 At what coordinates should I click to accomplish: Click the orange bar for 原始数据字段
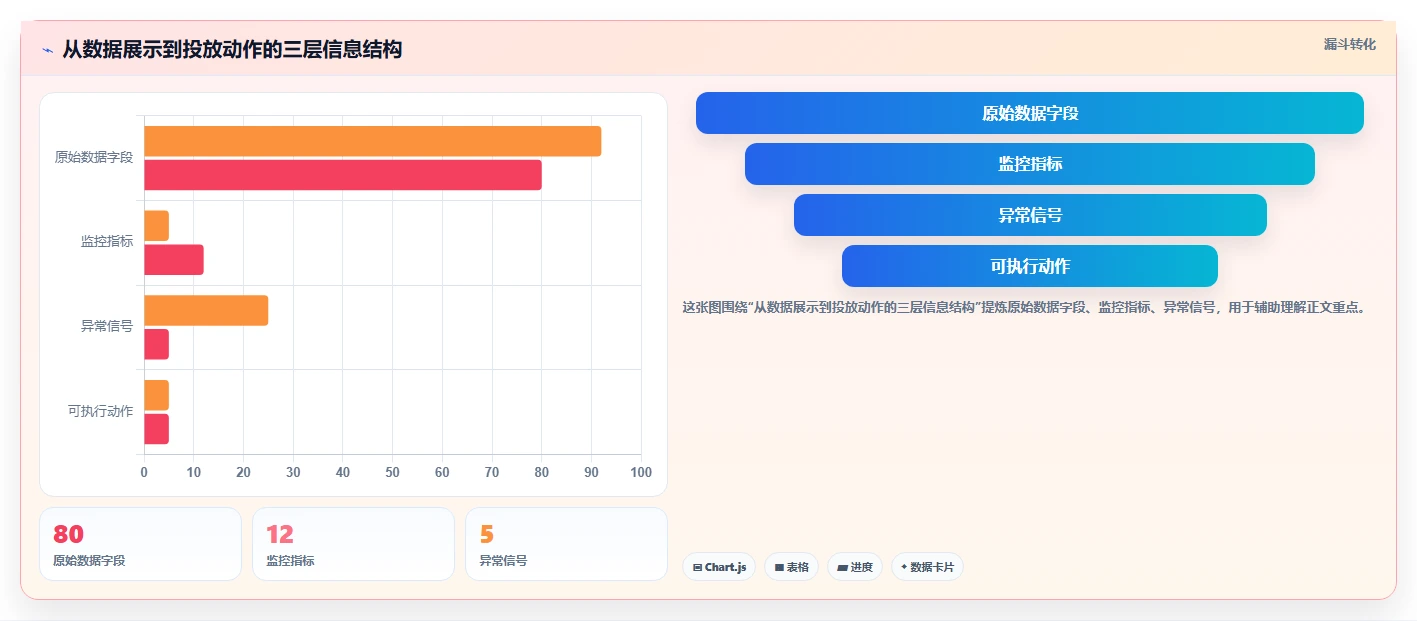click(x=373, y=141)
